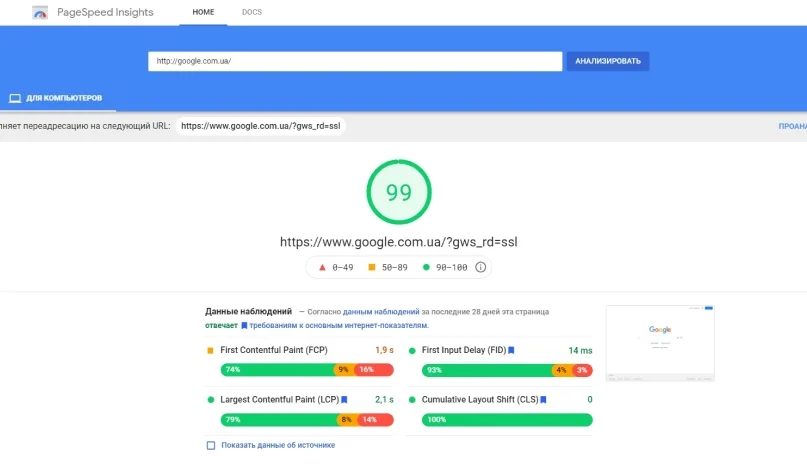Screen dimensions: 807x470
Task: Click the Cumulative Layout Shift 100% bar
Action: click(x=500, y=420)
